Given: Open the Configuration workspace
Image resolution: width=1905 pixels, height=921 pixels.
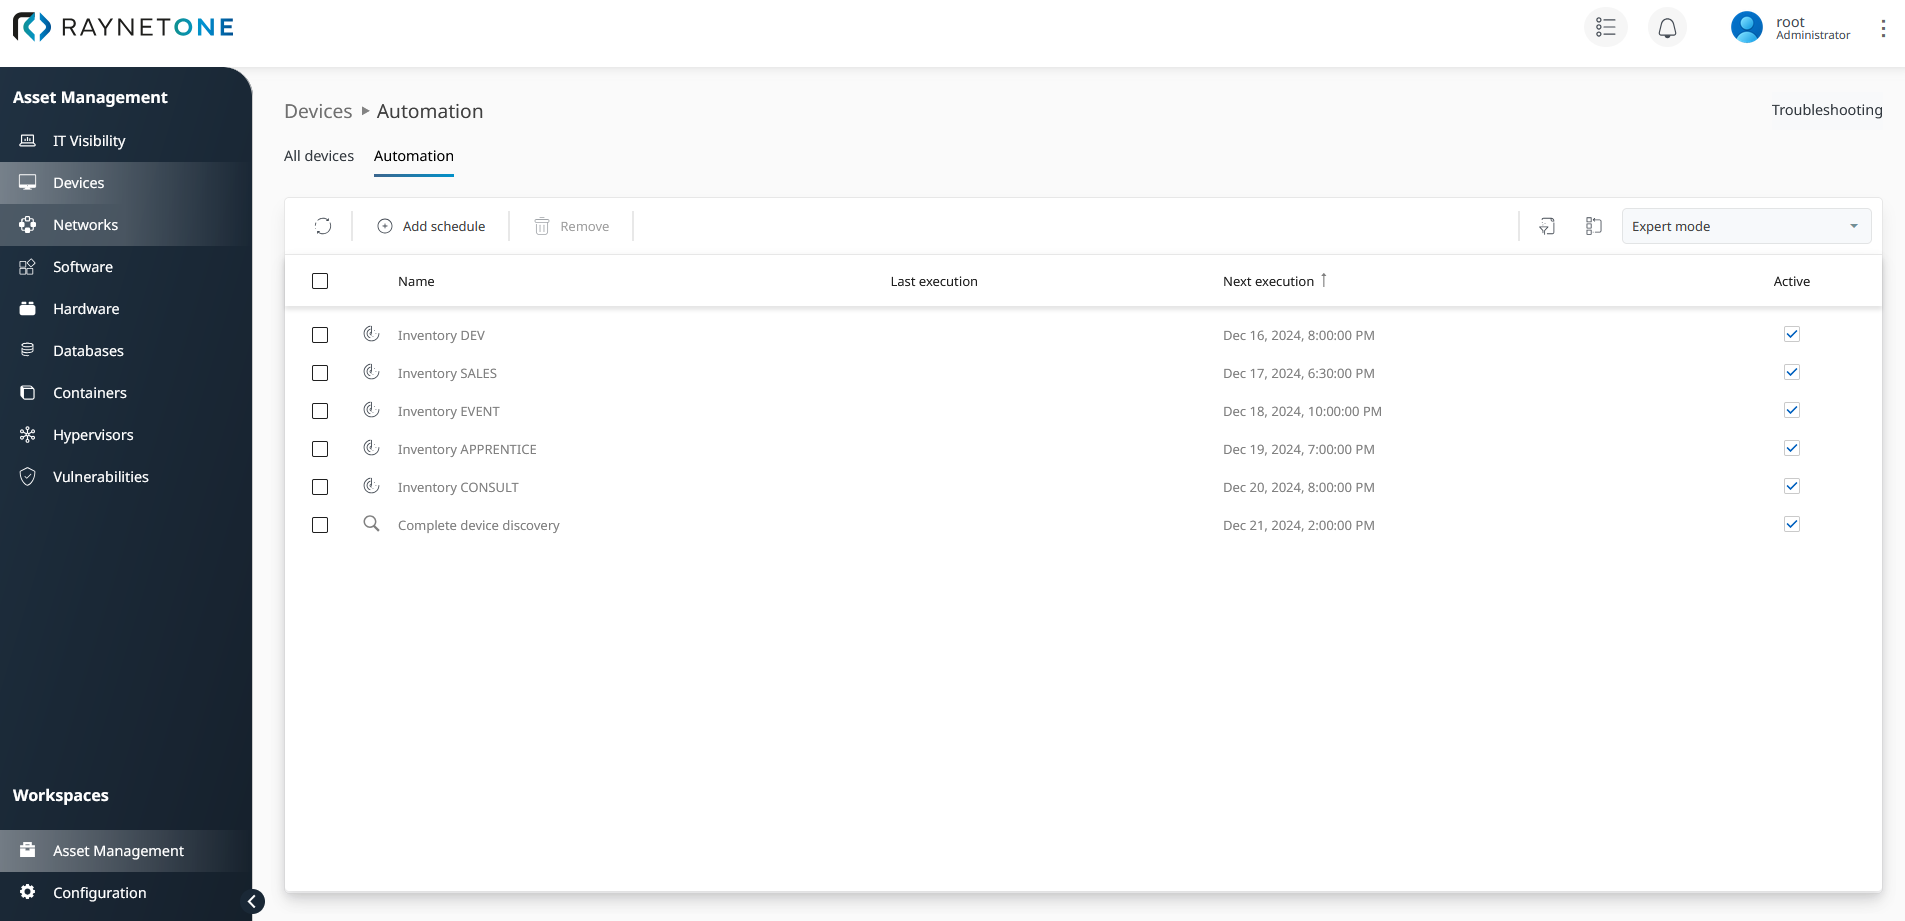Looking at the screenshot, I should (99, 893).
